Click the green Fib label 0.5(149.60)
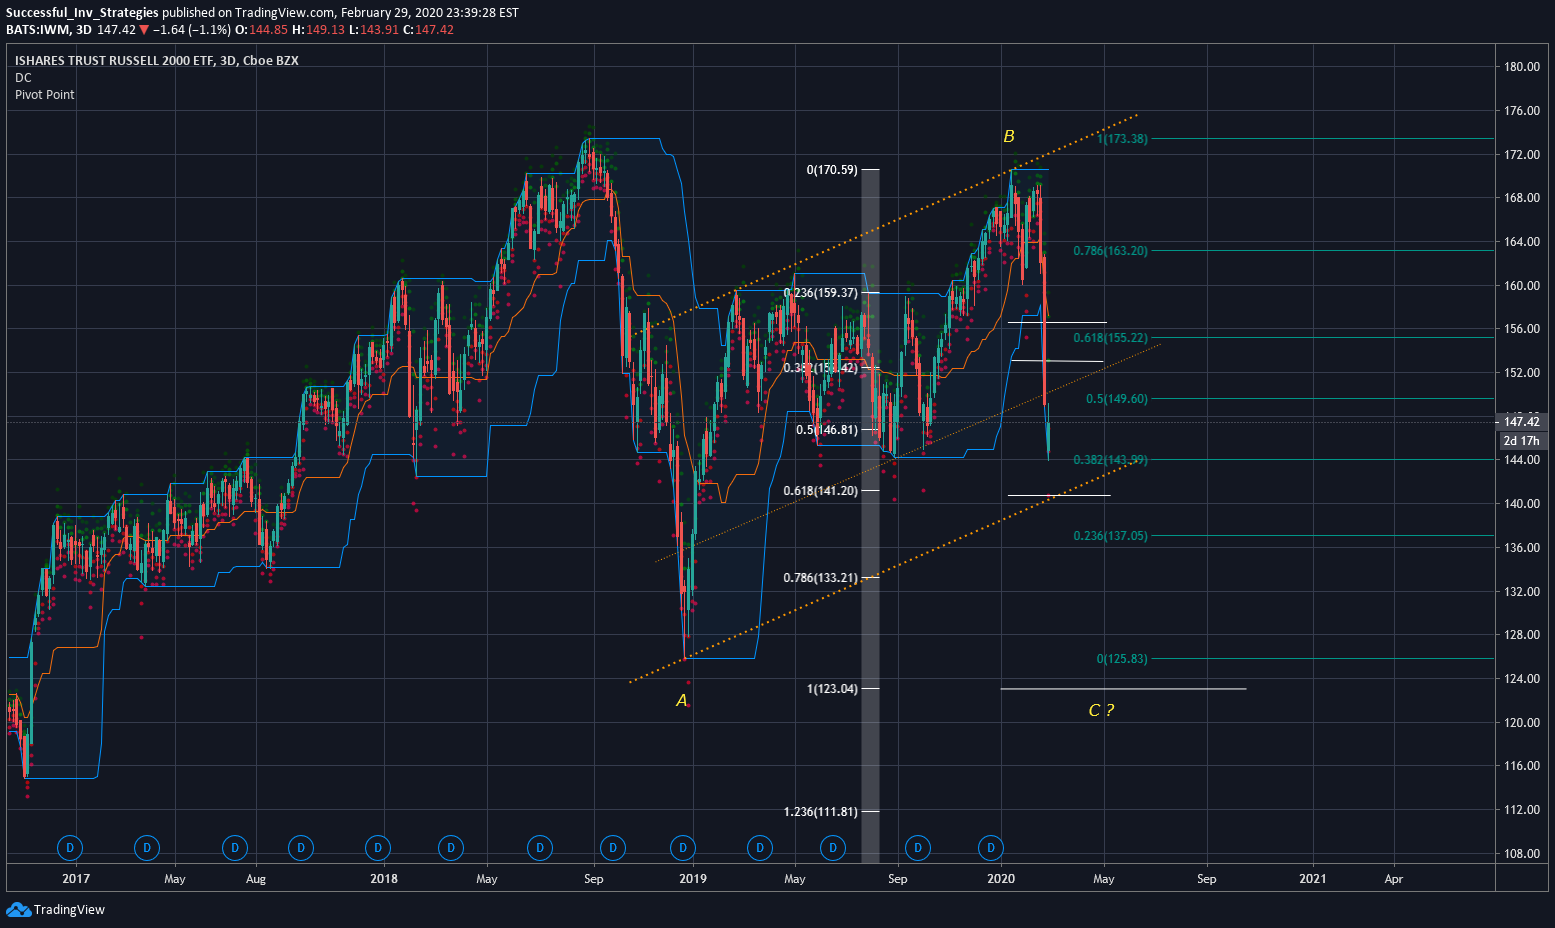Image resolution: width=1555 pixels, height=928 pixels. [1117, 399]
